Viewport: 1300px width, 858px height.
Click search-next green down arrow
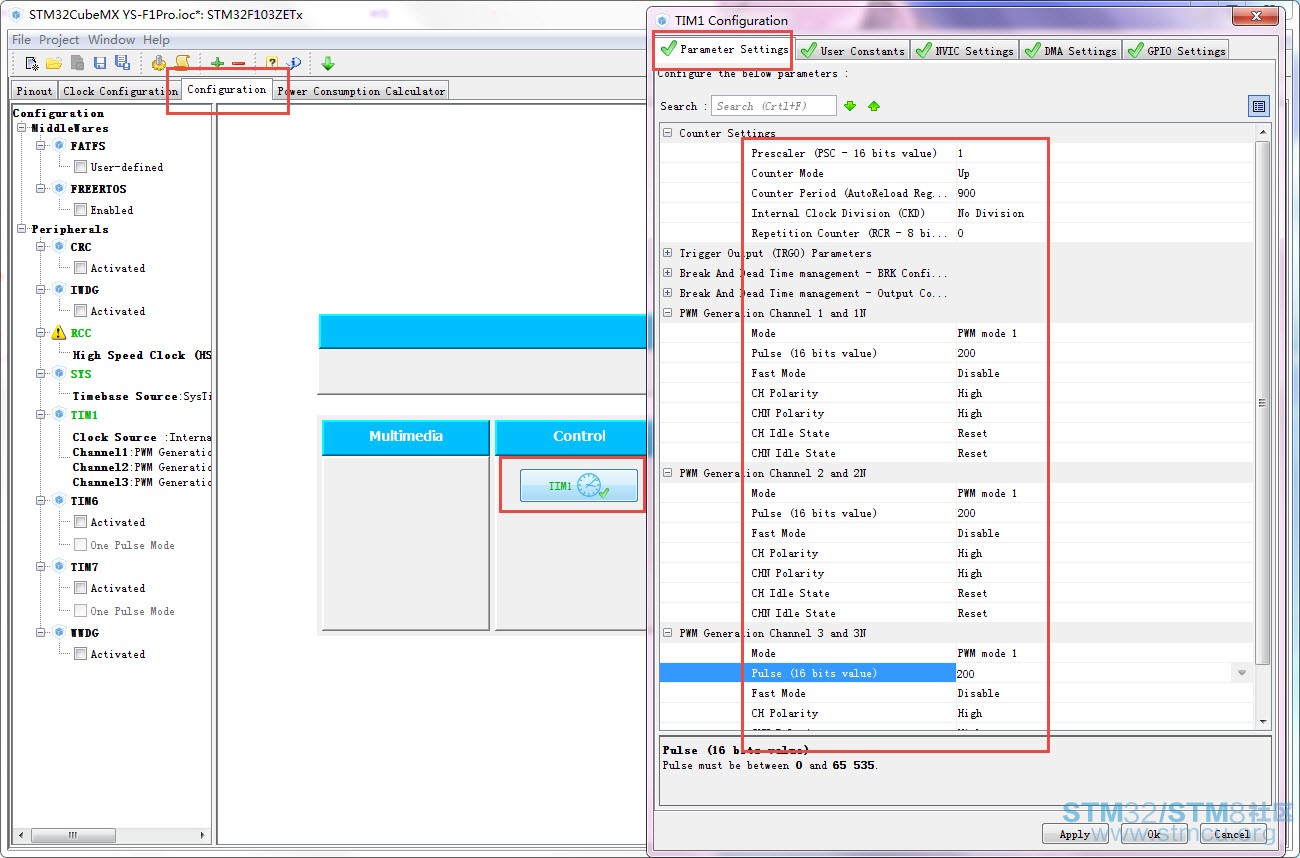[x=850, y=106]
